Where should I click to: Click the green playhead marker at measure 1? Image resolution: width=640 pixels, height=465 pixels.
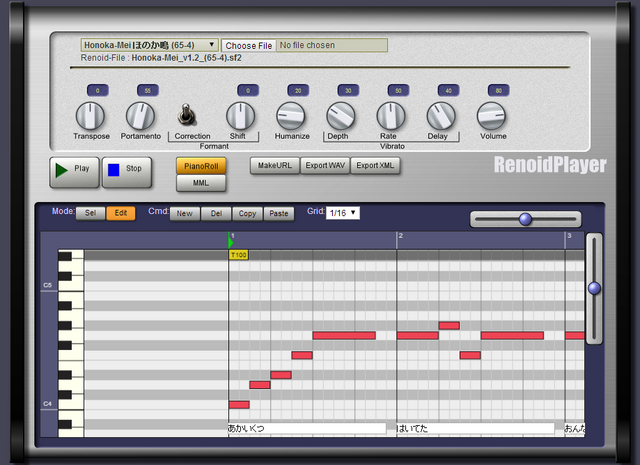click(x=230, y=242)
